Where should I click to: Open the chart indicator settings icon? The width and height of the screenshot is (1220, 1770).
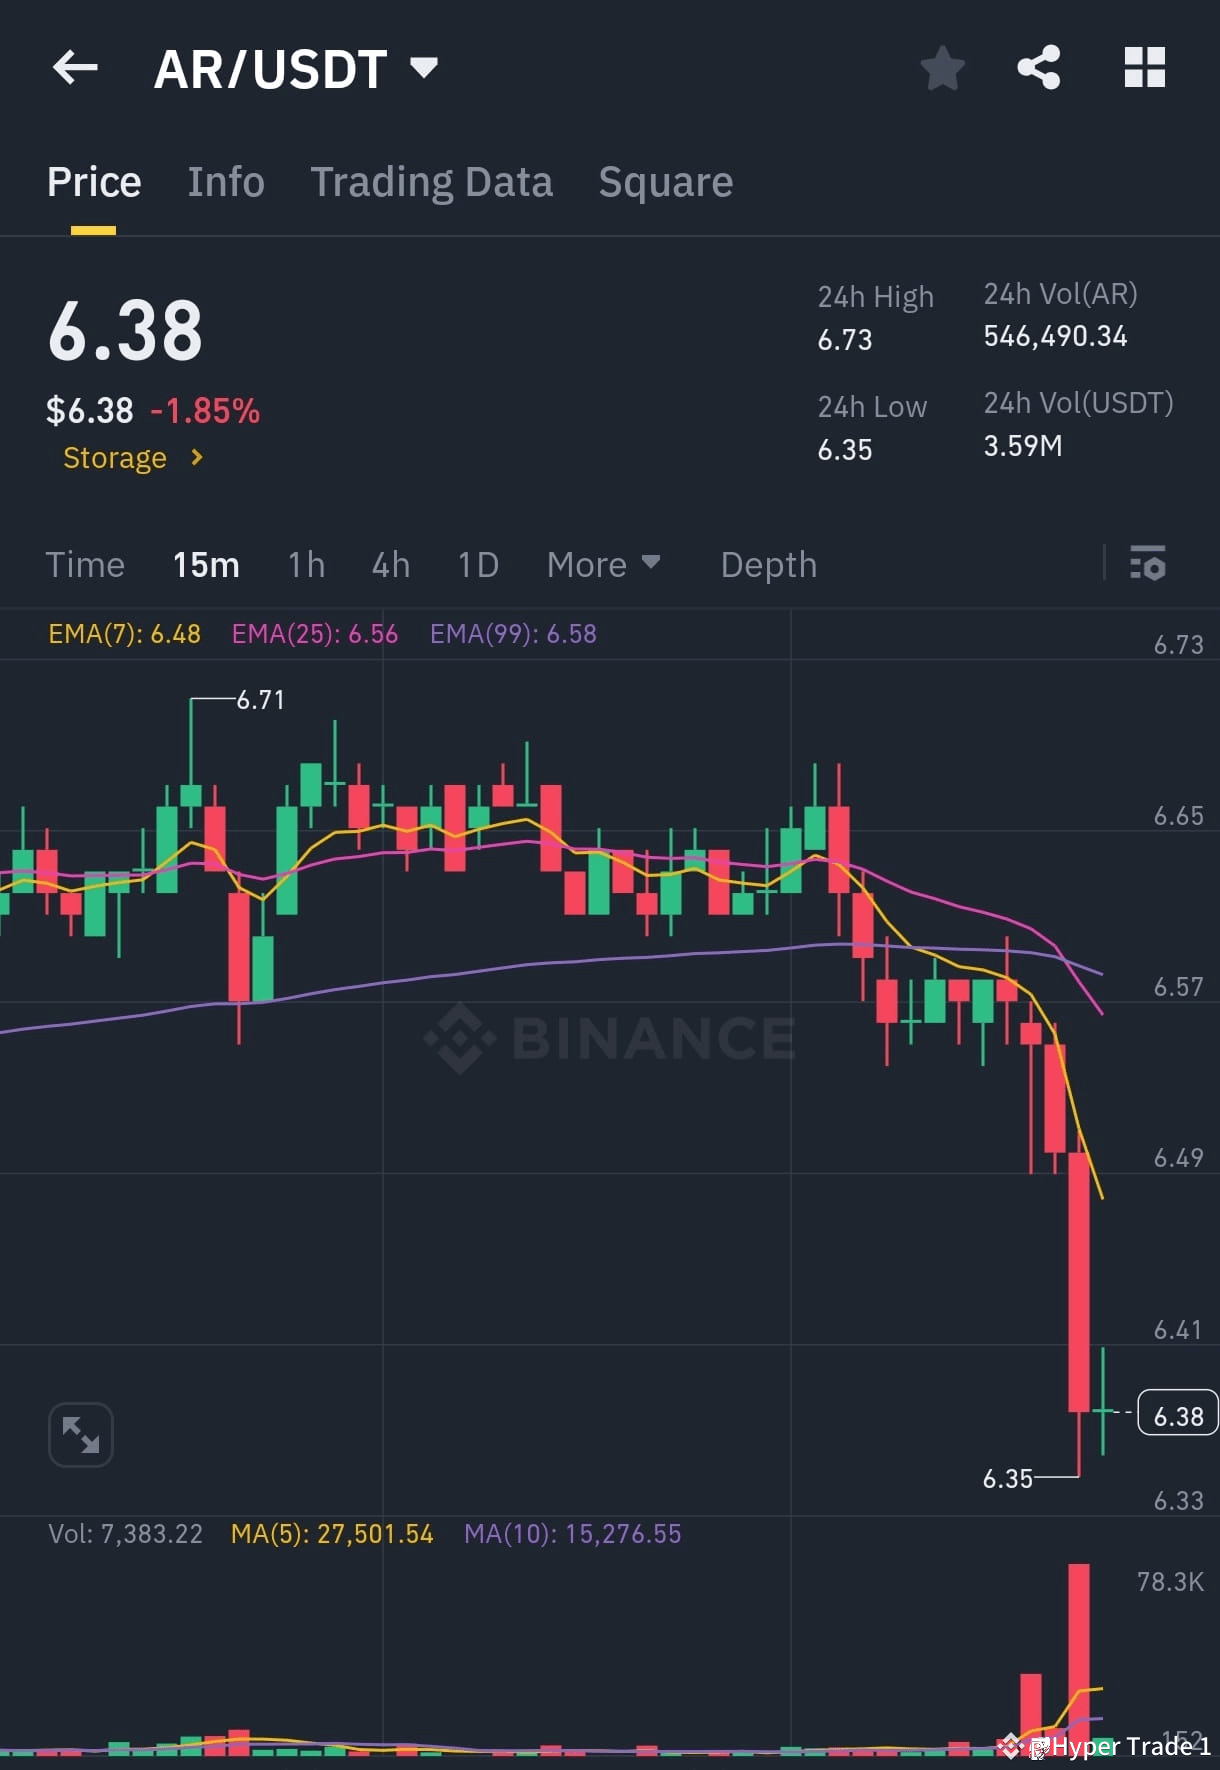(x=1149, y=564)
